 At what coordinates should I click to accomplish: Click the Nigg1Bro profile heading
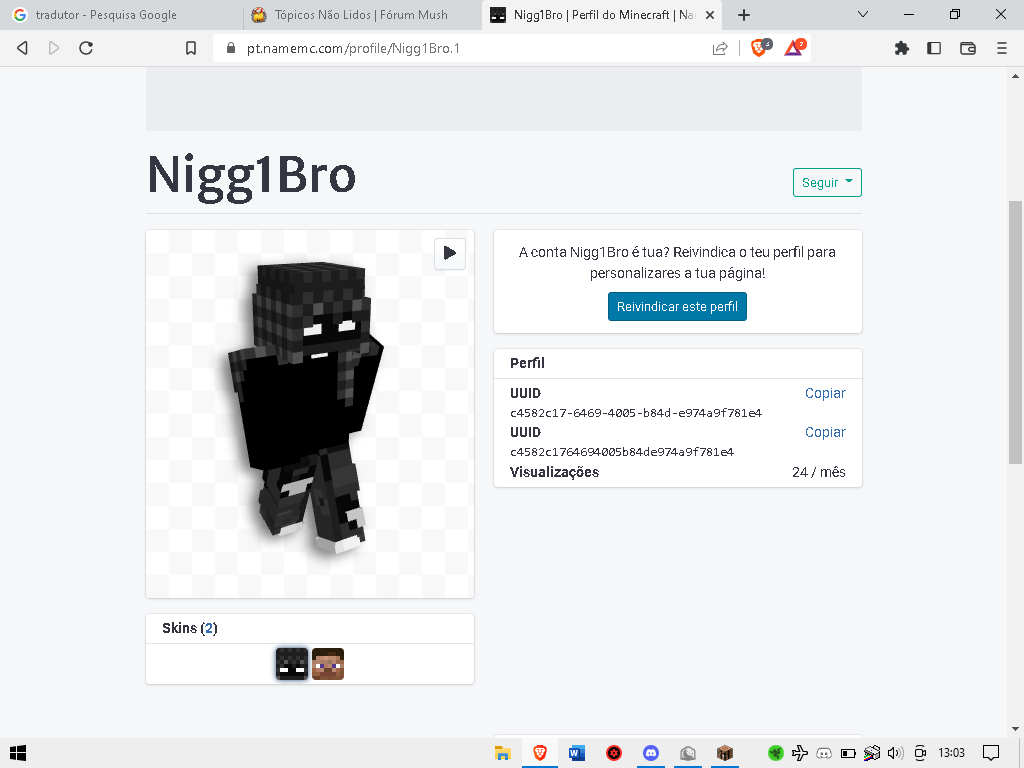[x=251, y=176]
